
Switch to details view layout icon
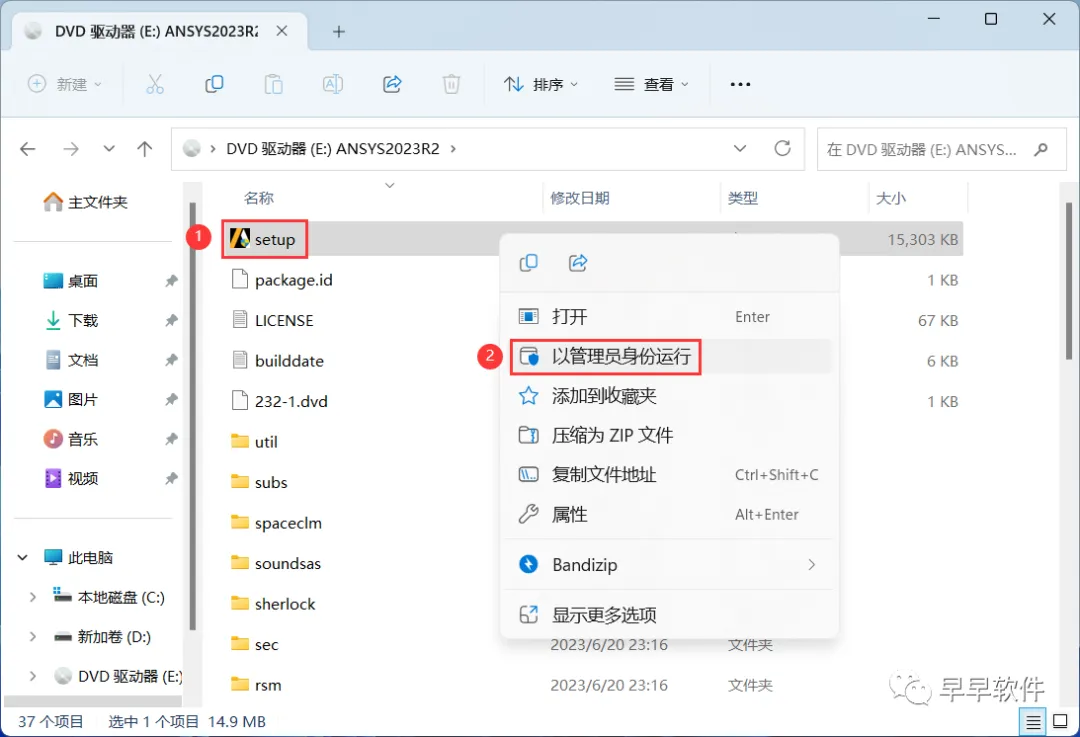(x=1033, y=722)
